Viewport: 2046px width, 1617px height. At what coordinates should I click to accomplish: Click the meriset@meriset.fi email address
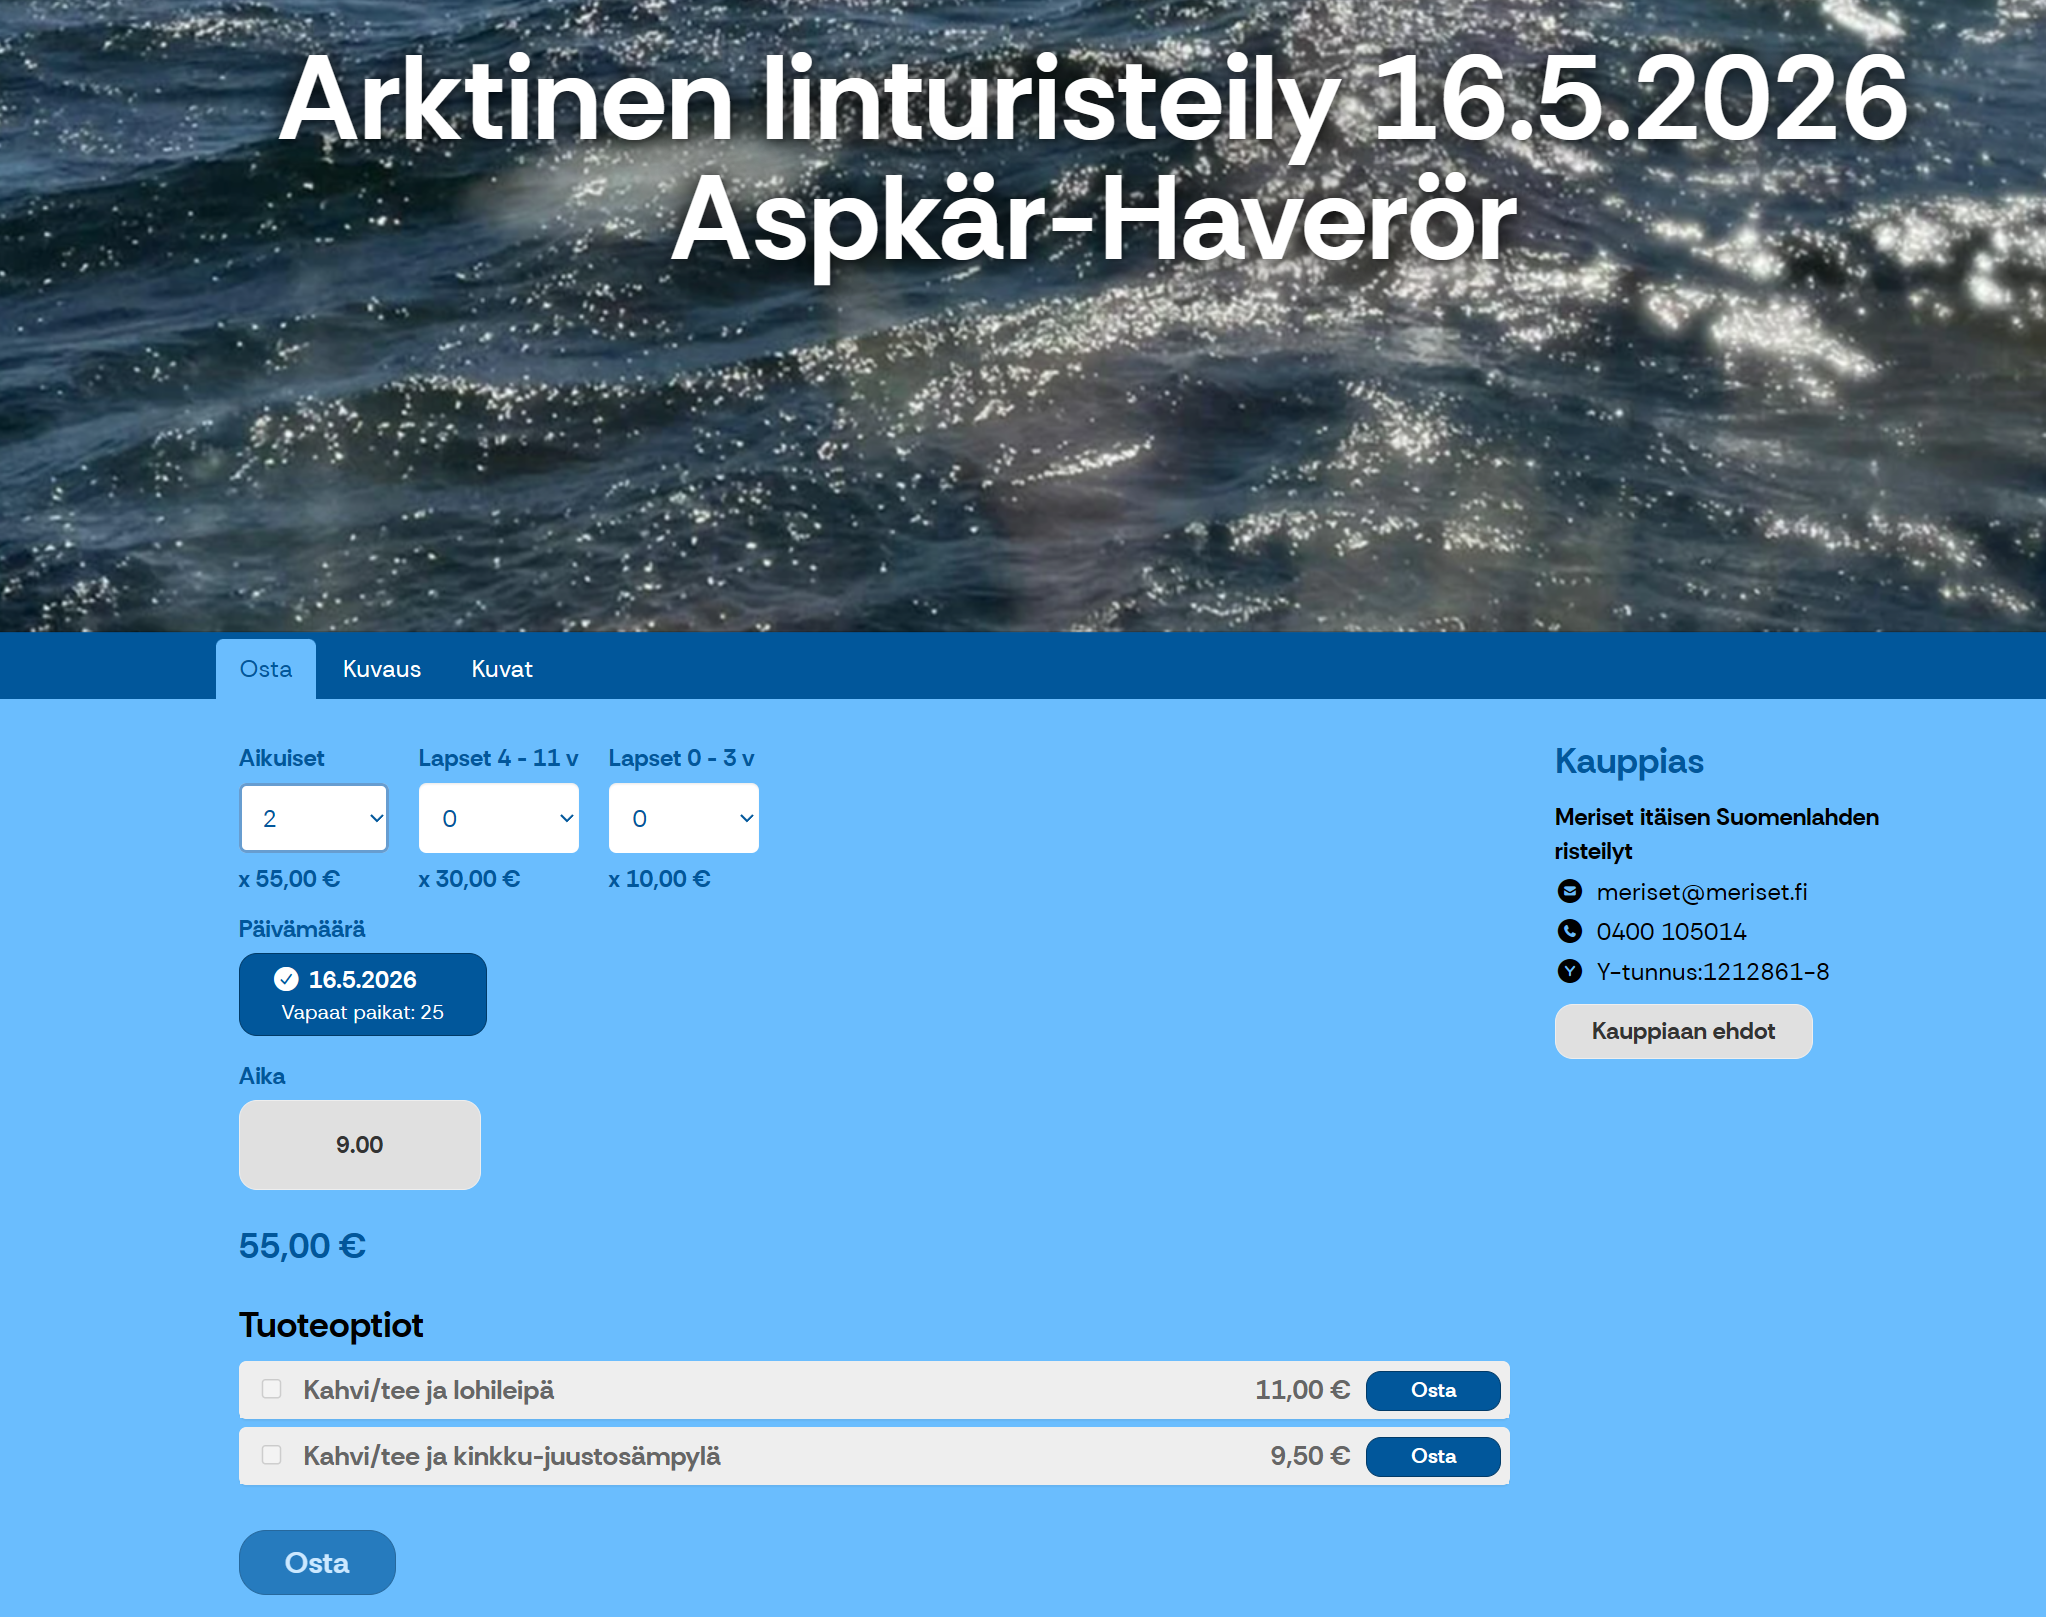tap(1702, 891)
